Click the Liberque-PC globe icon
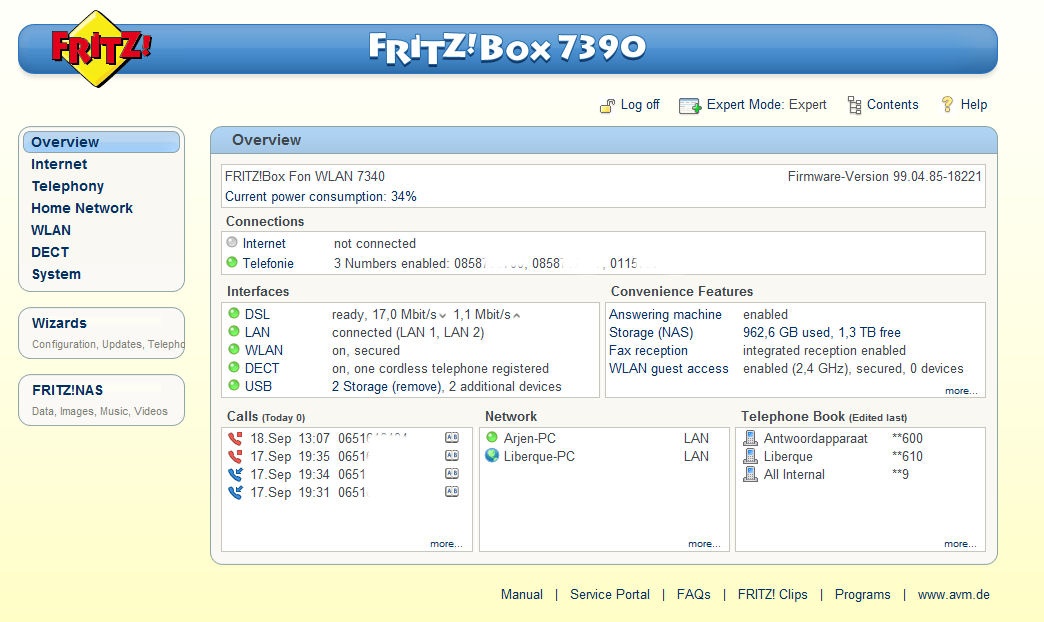 (x=492, y=456)
